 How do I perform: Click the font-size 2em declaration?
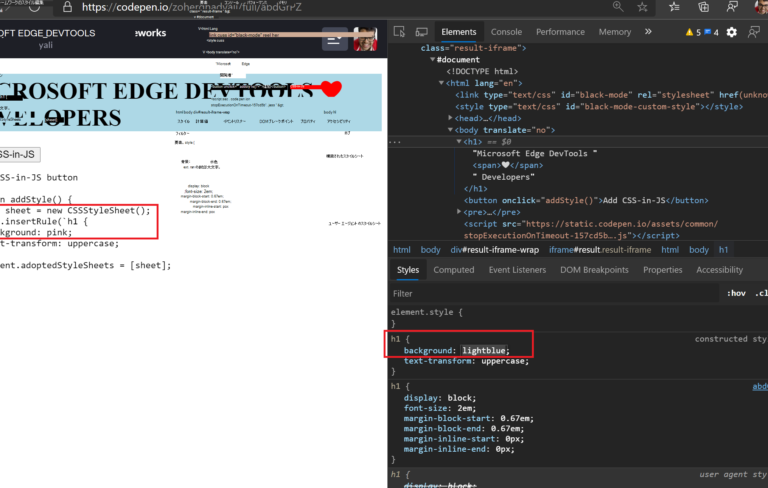click(x=439, y=408)
